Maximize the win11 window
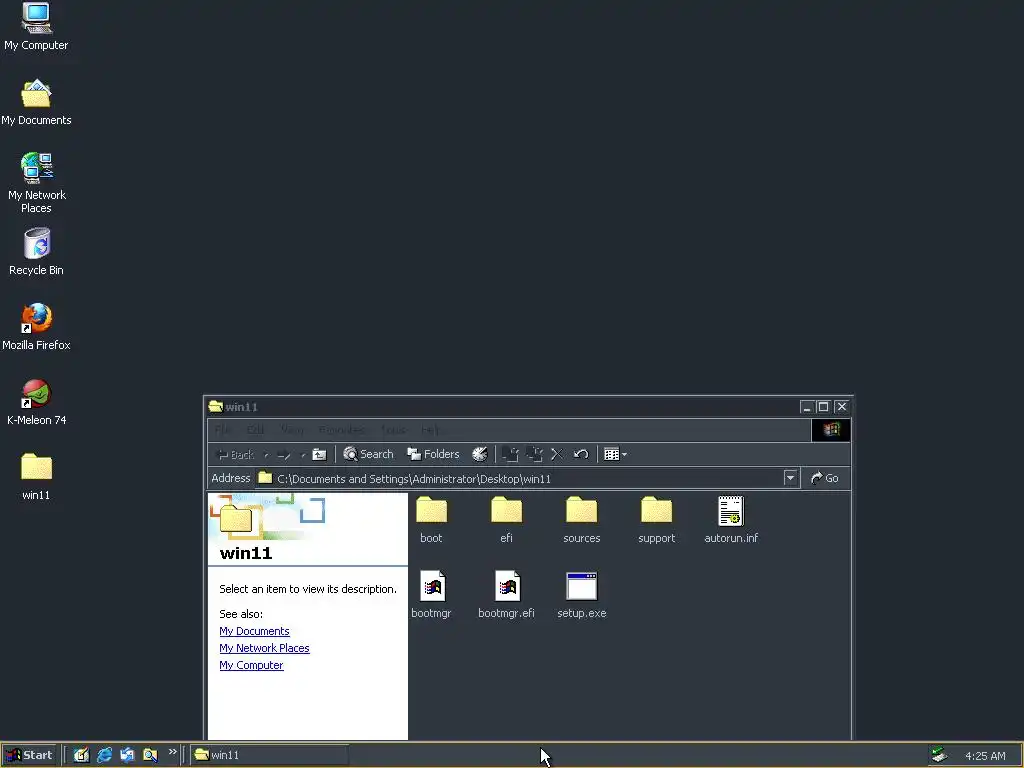 (x=824, y=407)
